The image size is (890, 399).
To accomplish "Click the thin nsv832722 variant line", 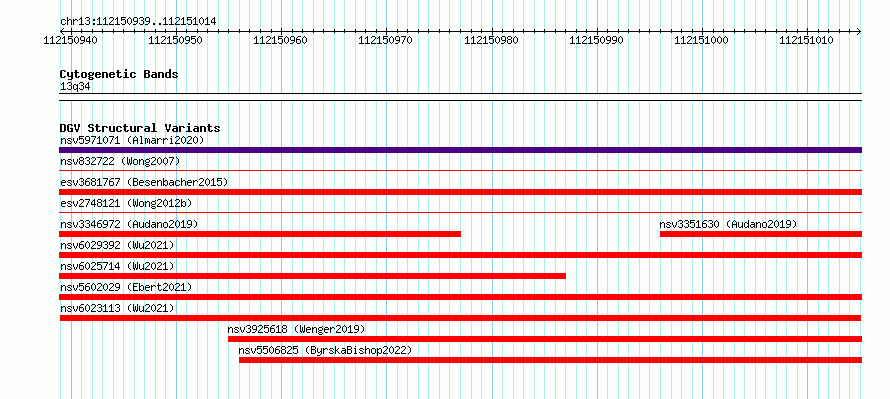I will [460, 170].
